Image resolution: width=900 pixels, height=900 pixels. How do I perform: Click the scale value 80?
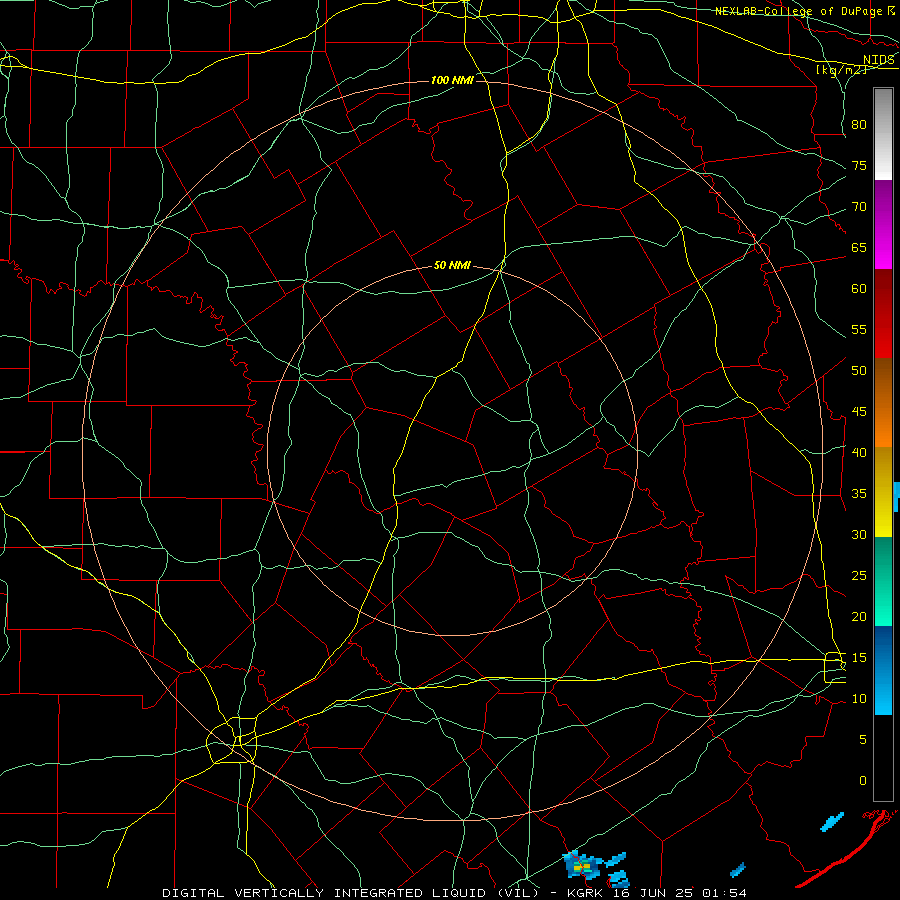pos(859,125)
